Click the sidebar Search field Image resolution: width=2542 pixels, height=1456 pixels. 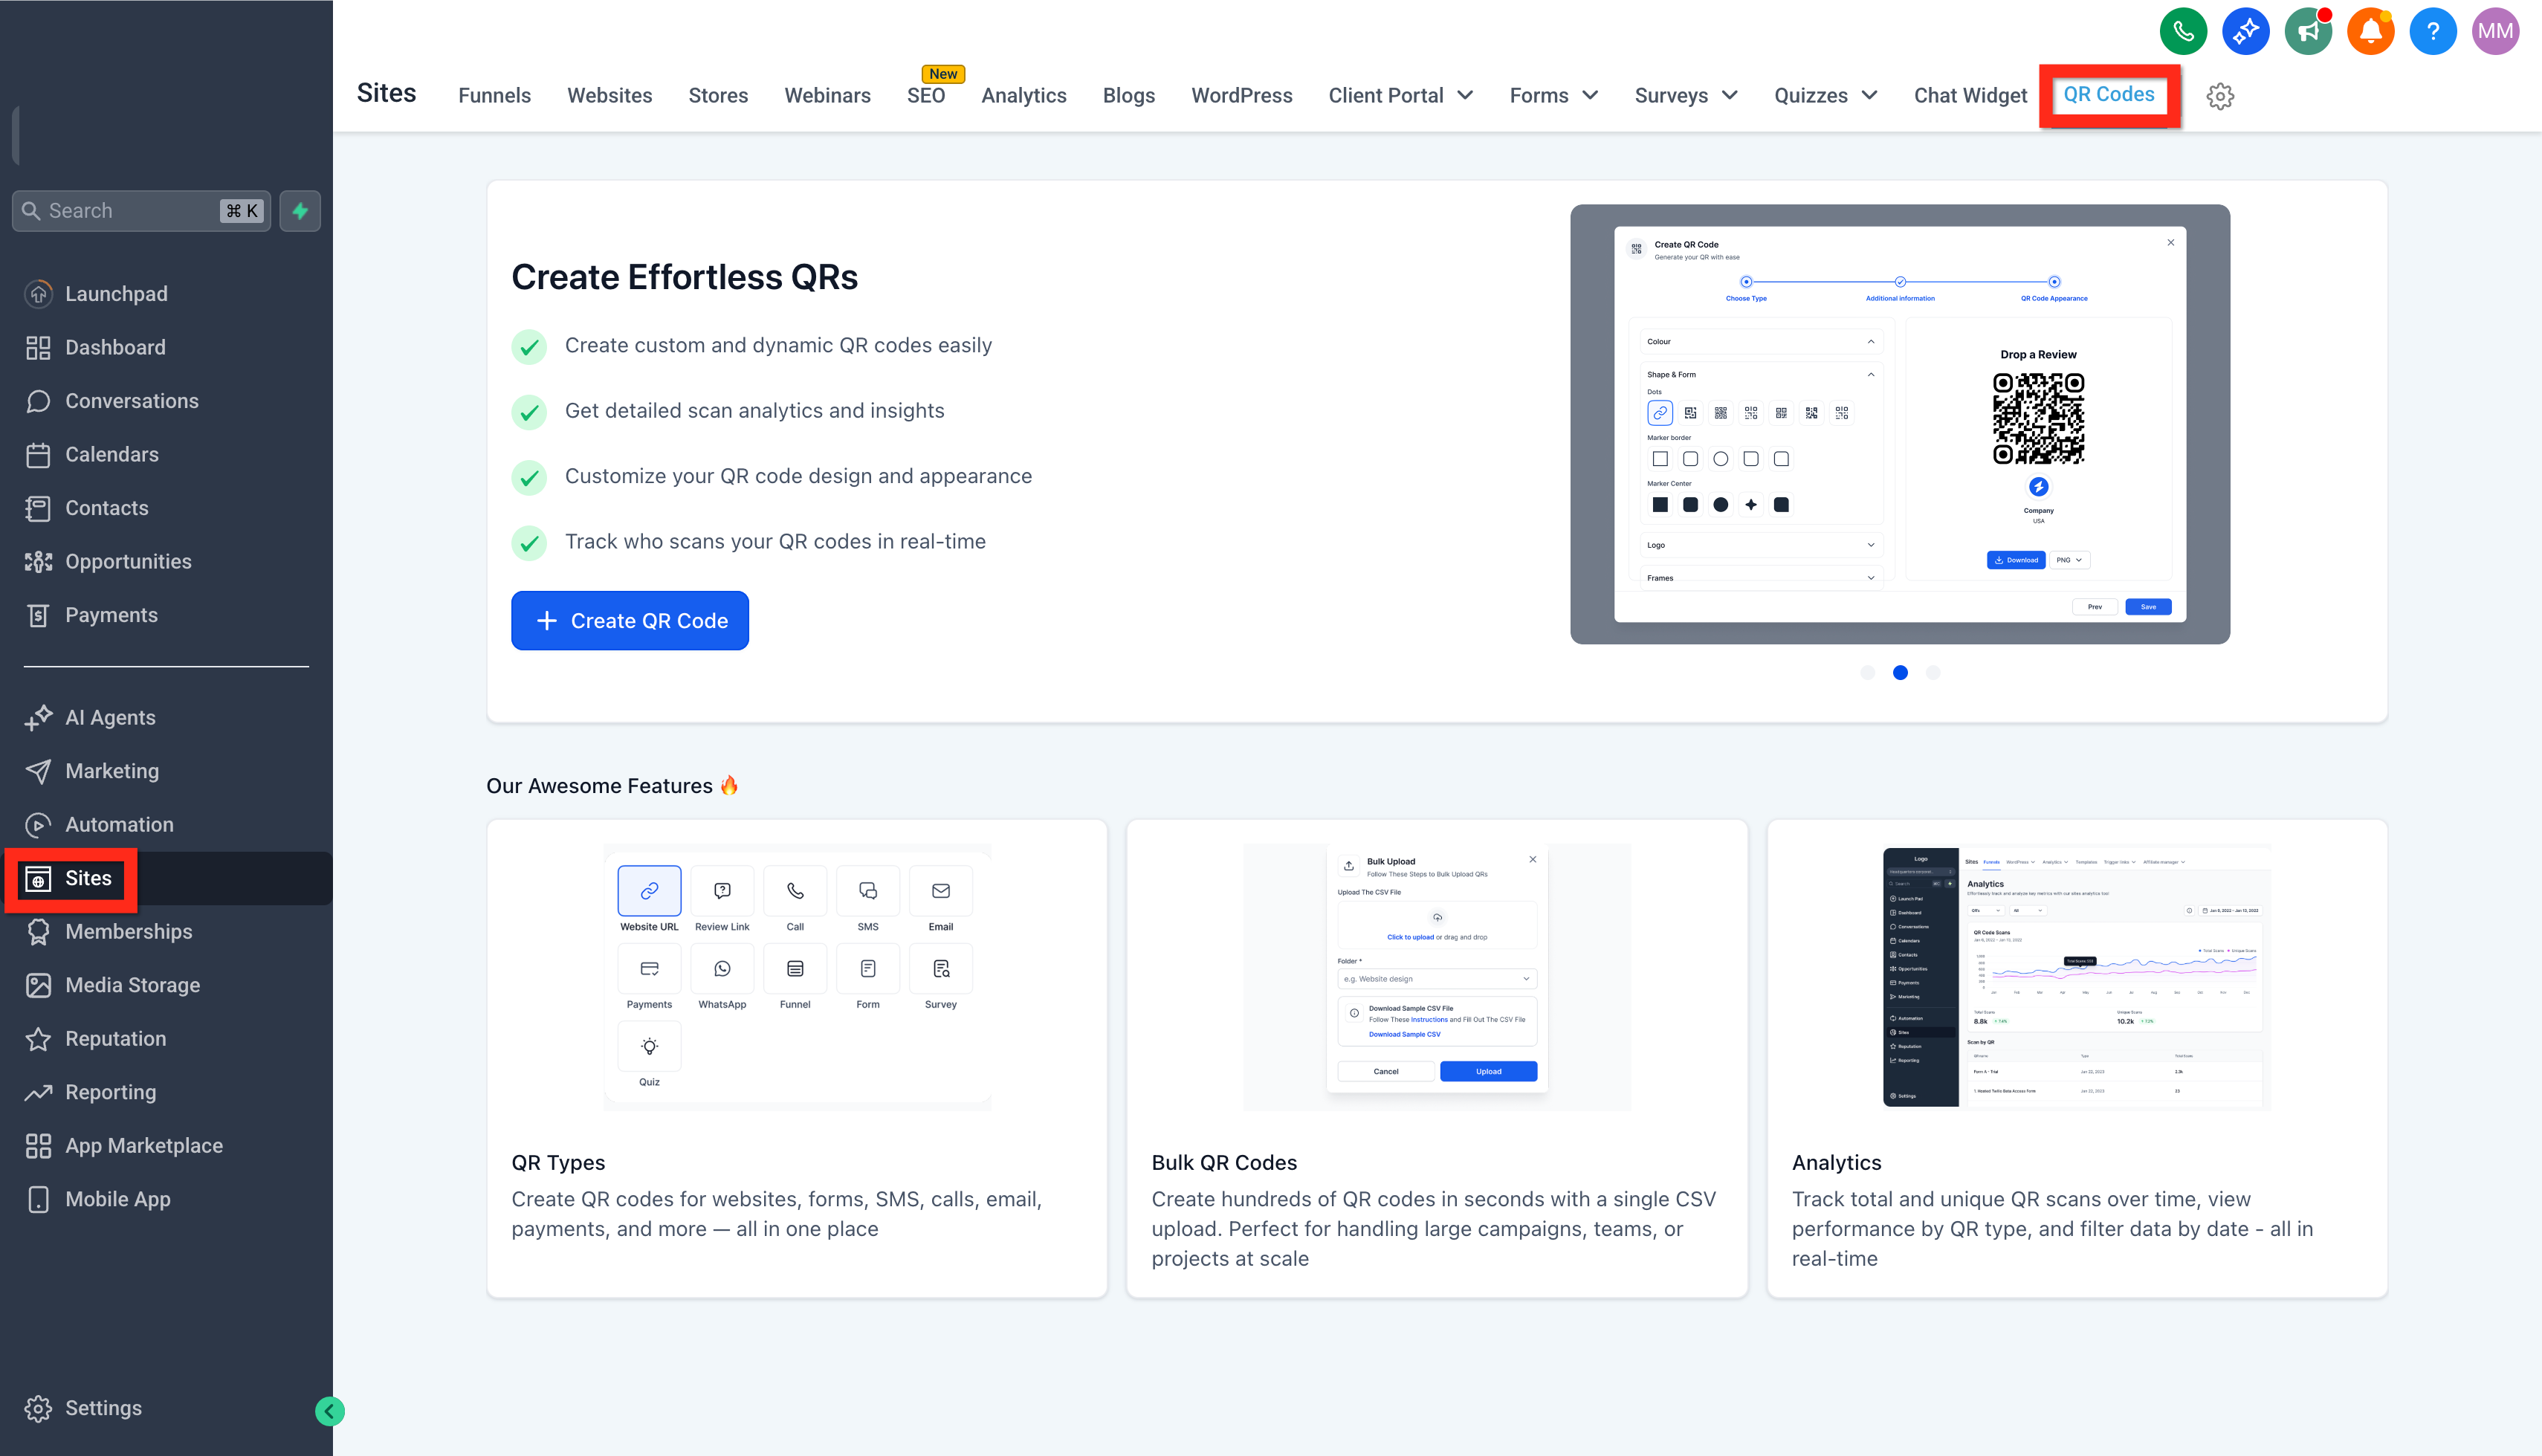point(141,211)
